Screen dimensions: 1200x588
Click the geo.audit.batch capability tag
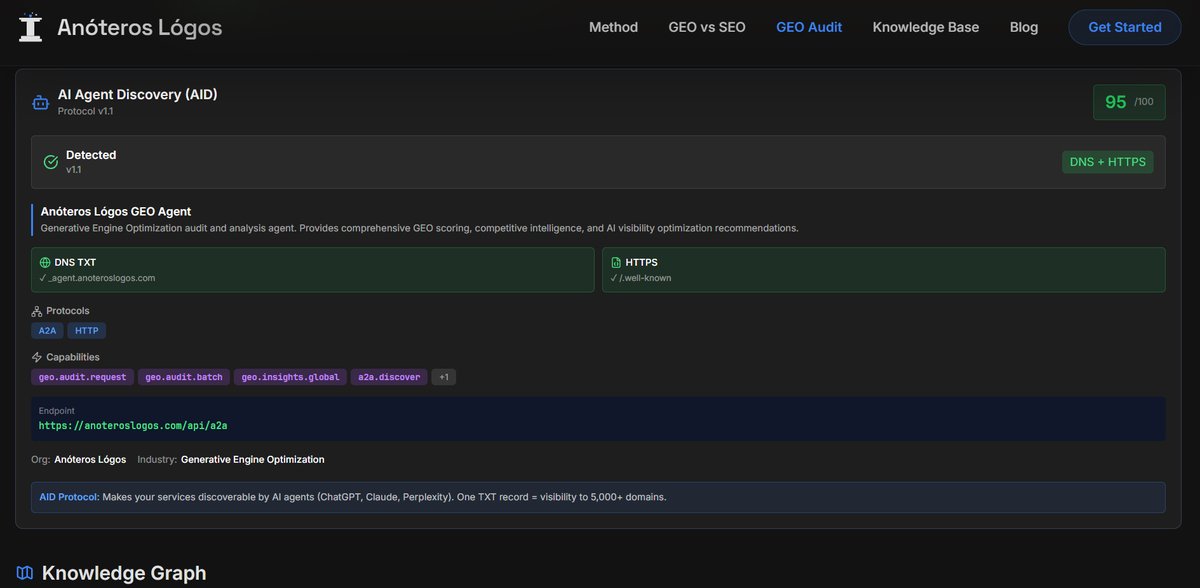184,377
